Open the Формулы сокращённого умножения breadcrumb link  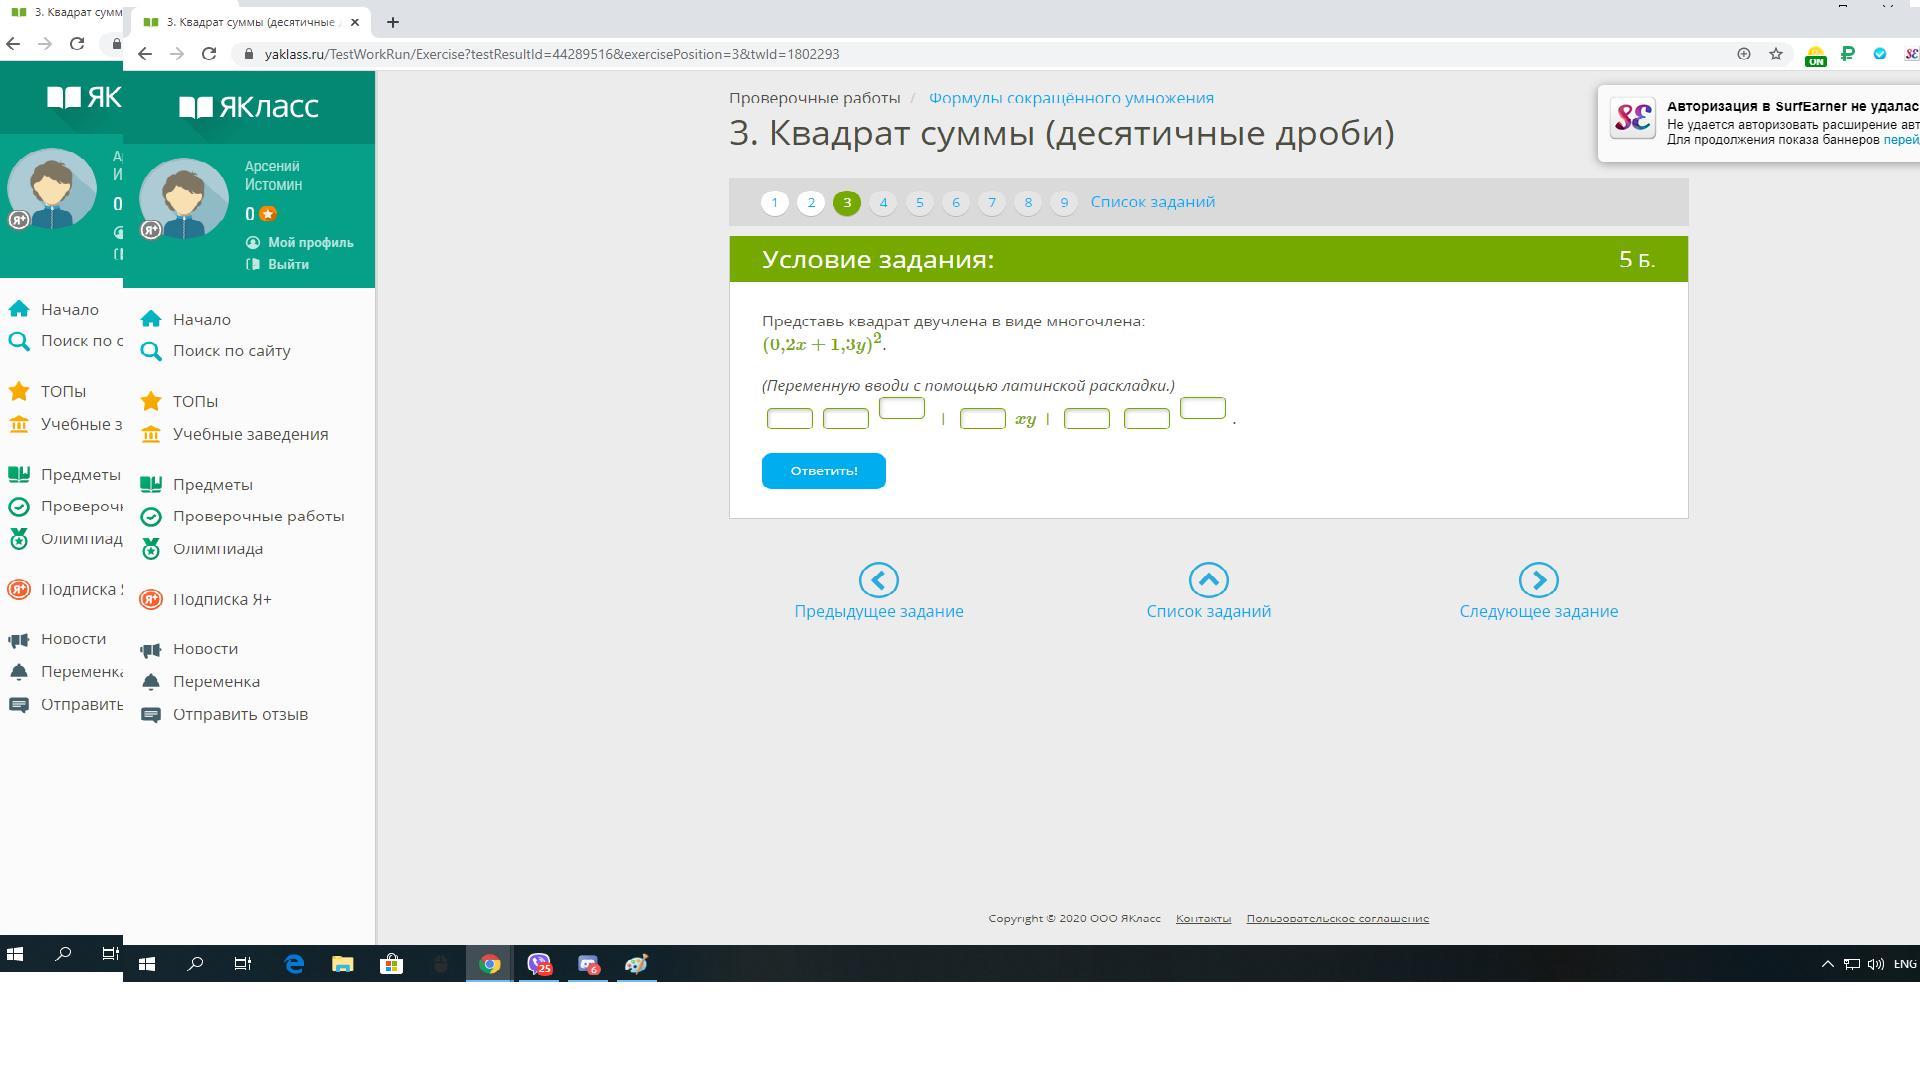pyautogui.click(x=1071, y=98)
